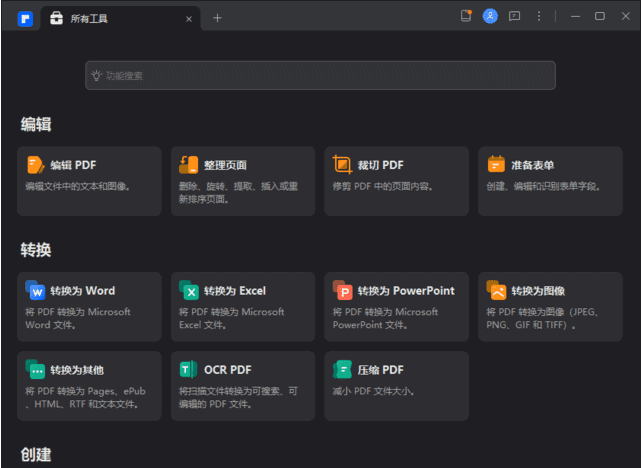Viewport: 643px width, 468px height.
Task: Open the 裁切 PDF tool title
Action: click(381, 165)
